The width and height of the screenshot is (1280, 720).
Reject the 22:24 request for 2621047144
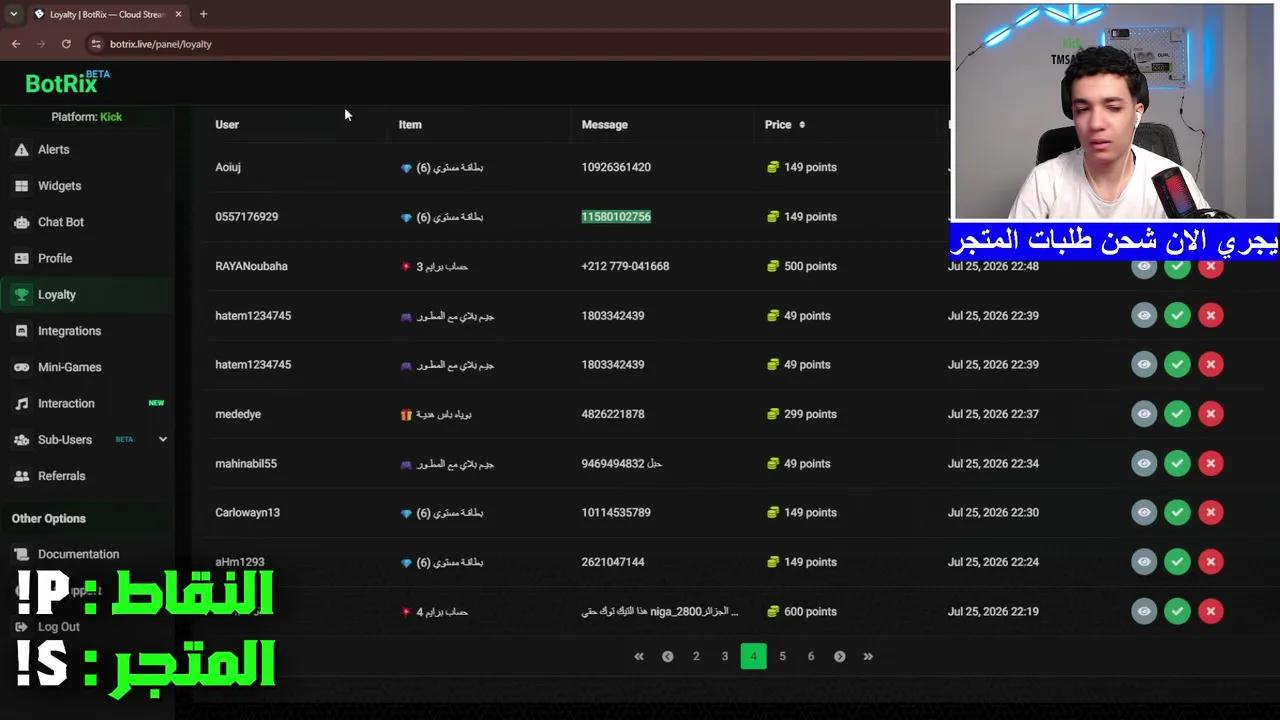click(1210, 562)
